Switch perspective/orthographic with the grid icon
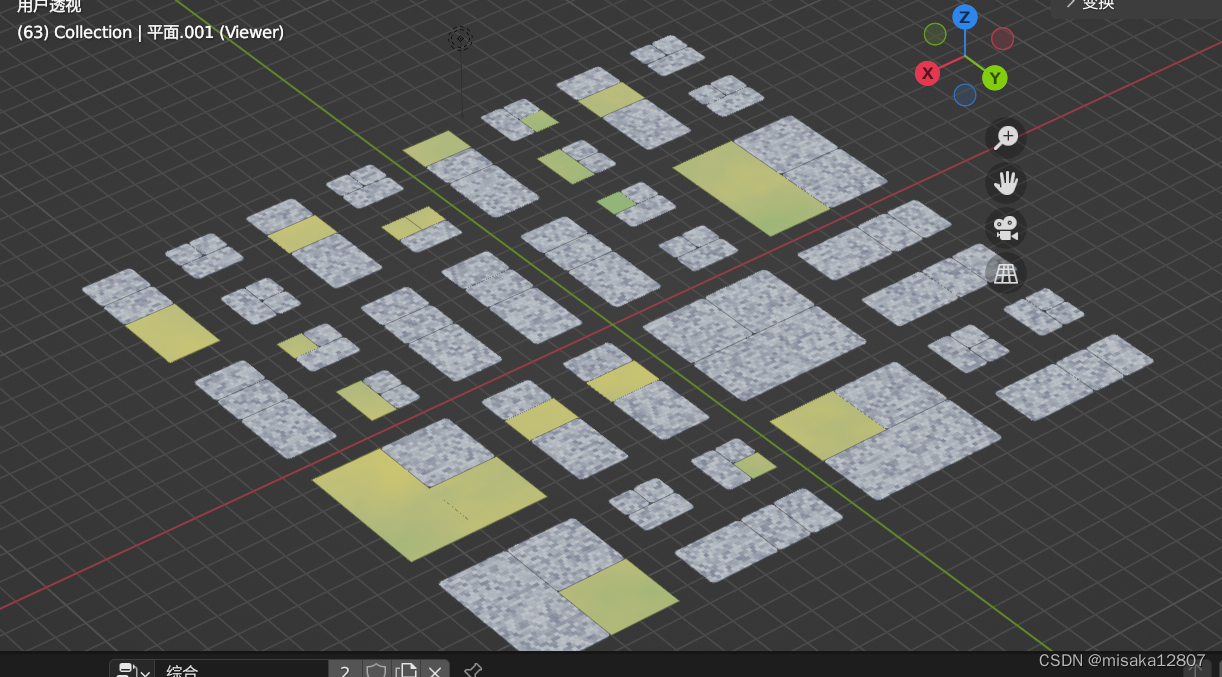 [x=1006, y=272]
